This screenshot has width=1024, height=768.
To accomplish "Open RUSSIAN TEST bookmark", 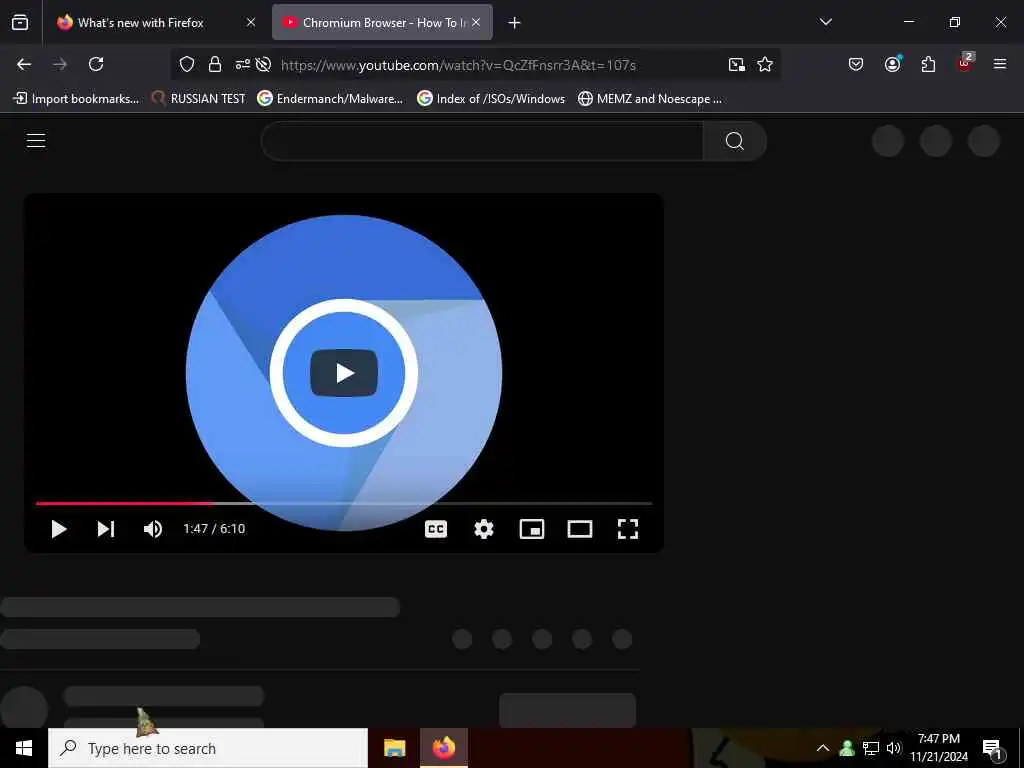I will coord(198,99).
